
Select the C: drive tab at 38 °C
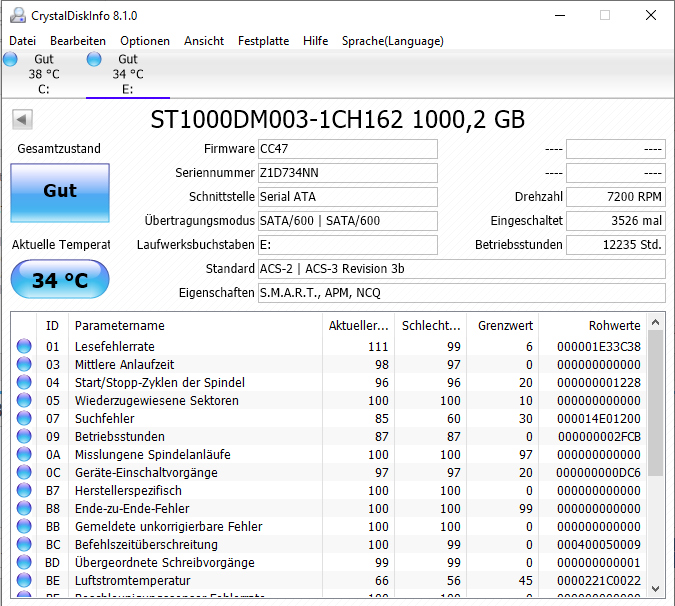(44, 74)
